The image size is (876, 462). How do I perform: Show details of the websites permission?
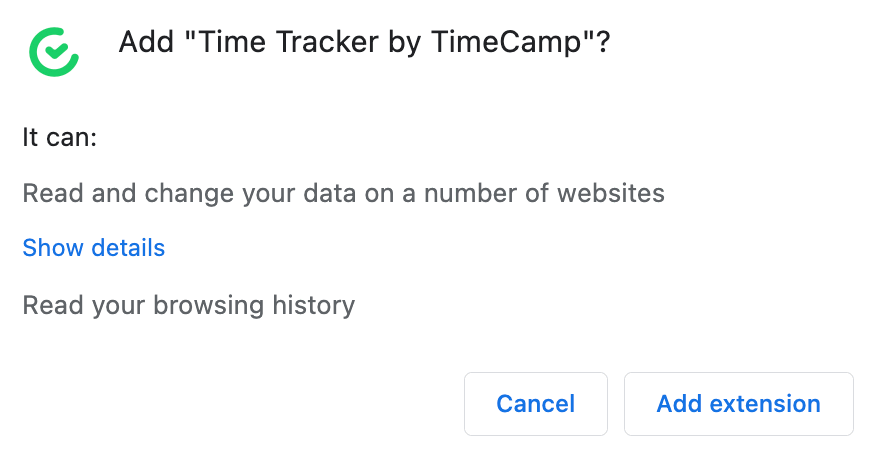coord(94,248)
